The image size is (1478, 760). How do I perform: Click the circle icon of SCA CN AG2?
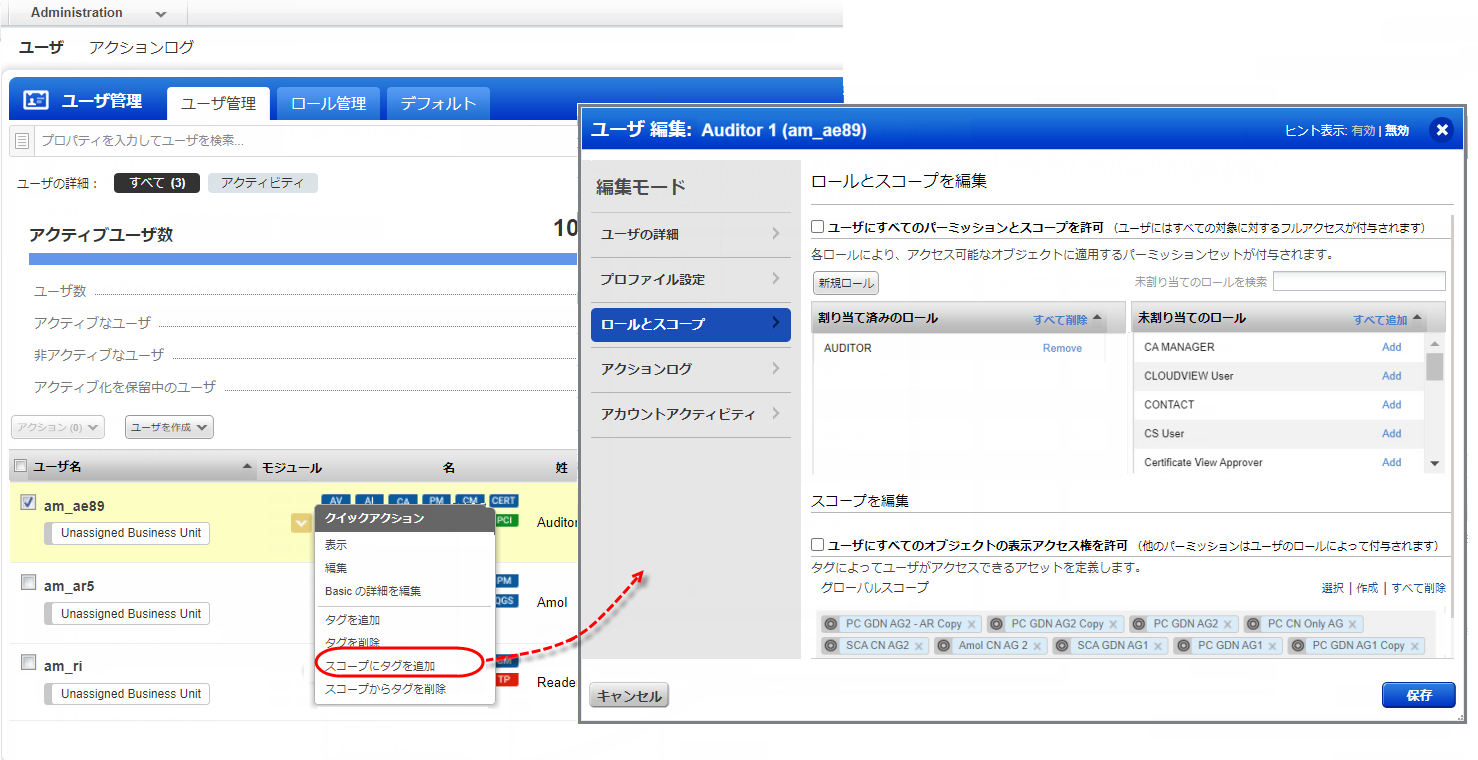830,646
